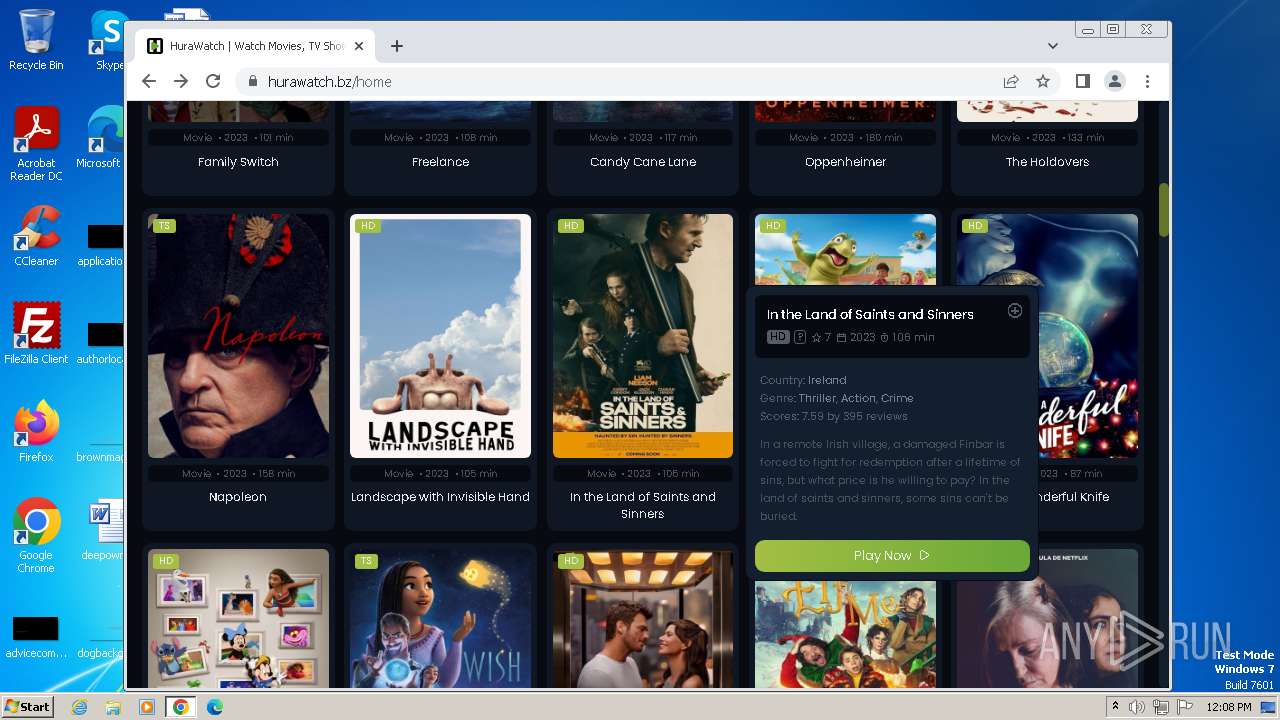This screenshot has height=720, width=1280.
Task: Open the Chrome profile menu
Action: click(1115, 81)
